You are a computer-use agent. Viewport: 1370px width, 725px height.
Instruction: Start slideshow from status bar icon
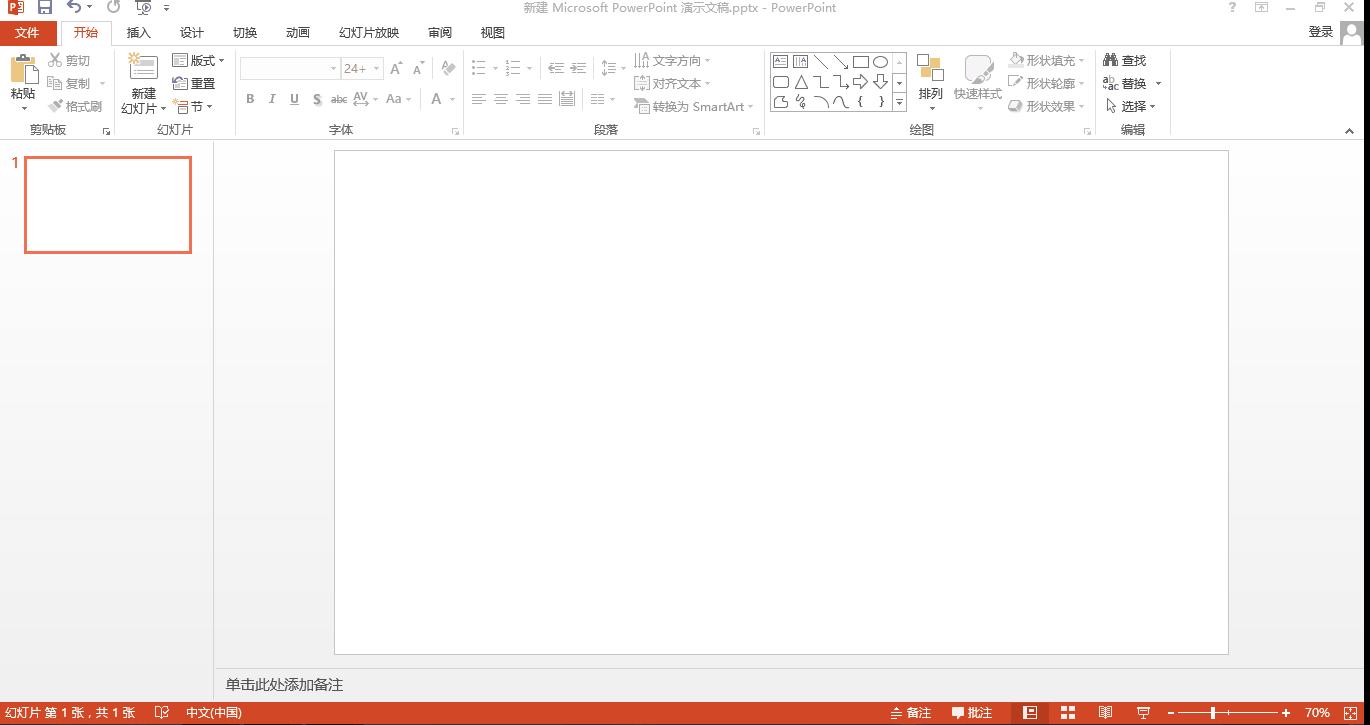tap(1143, 713)
